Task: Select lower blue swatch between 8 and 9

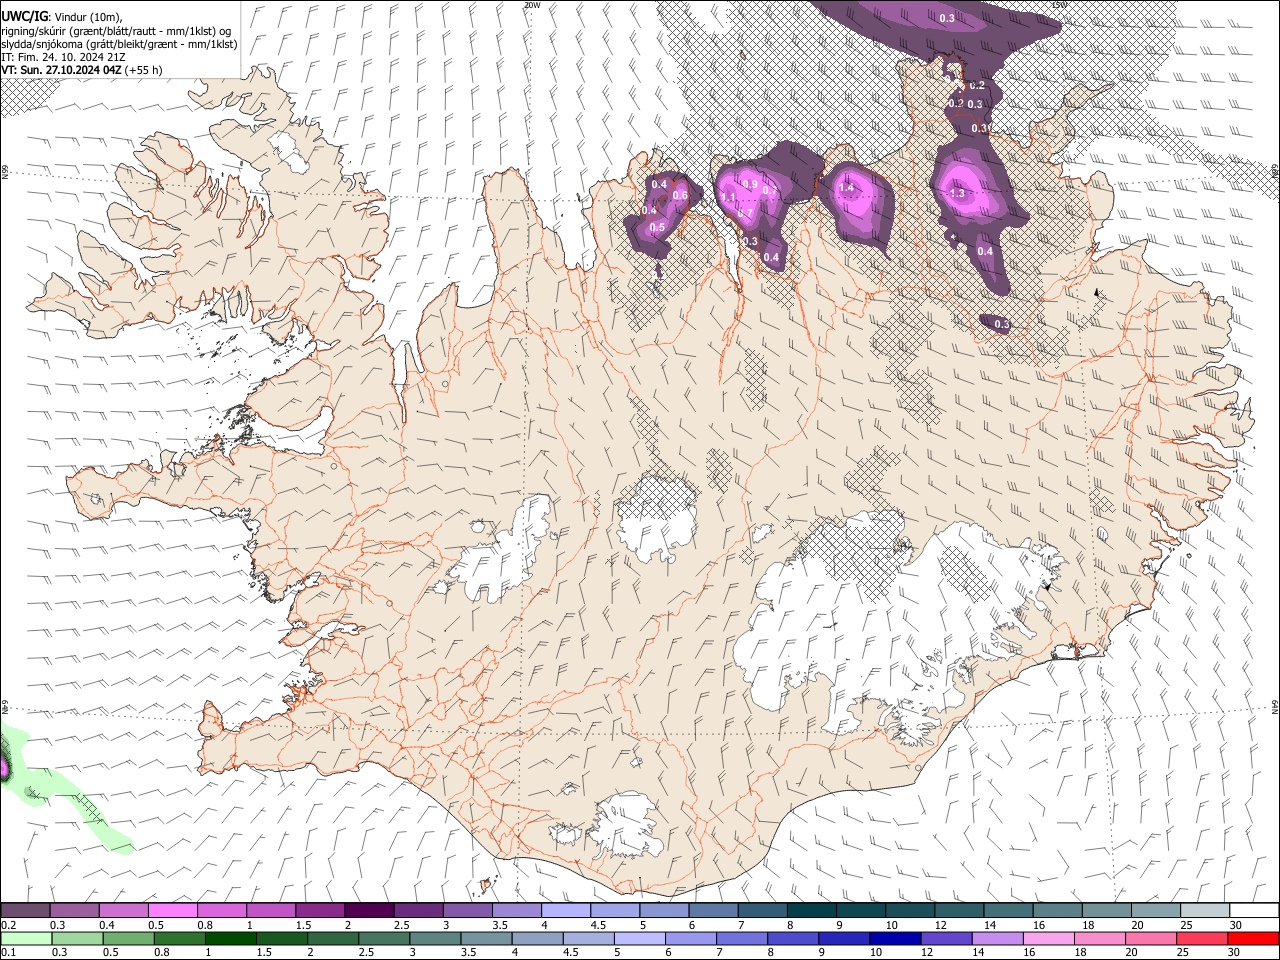Action: [793, 938]
